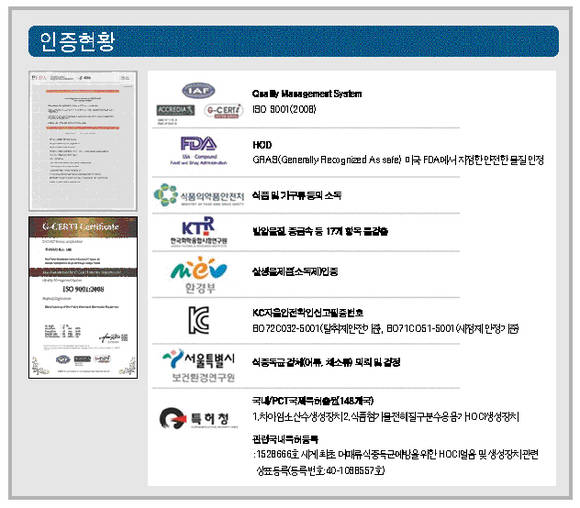Screen dimensions: 580x508
Task: Open the G-CERTI Certificate thumbnail
Action: click(83, 298)
